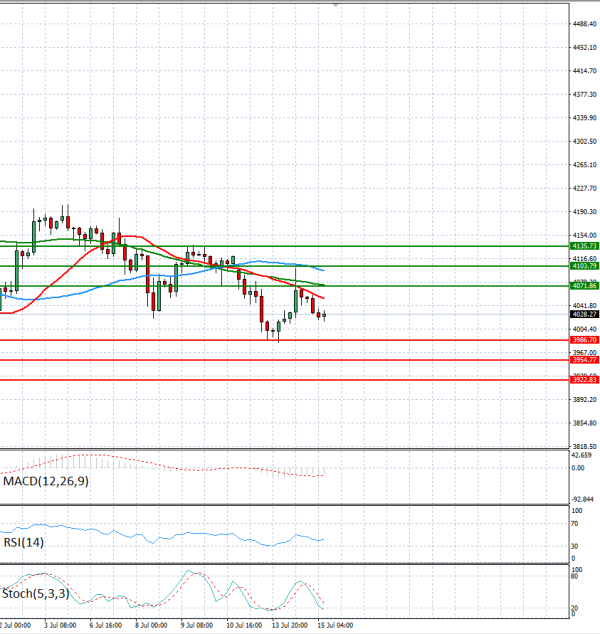
Task: Click the current price 4028.27 label
Action: (x=584, y=314)
